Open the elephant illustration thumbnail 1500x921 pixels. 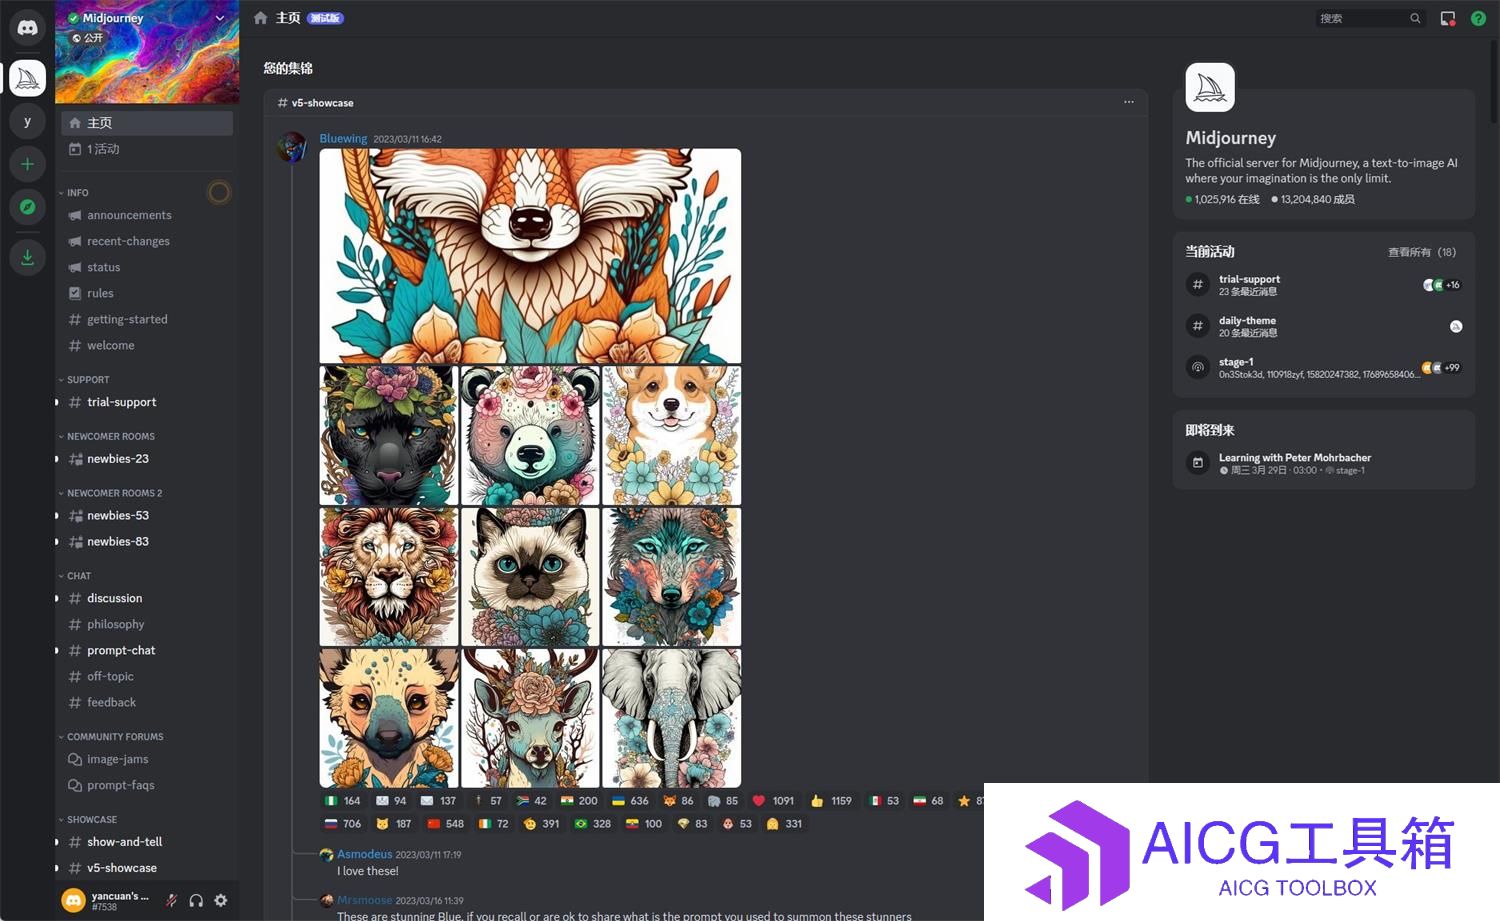(672, 718)
